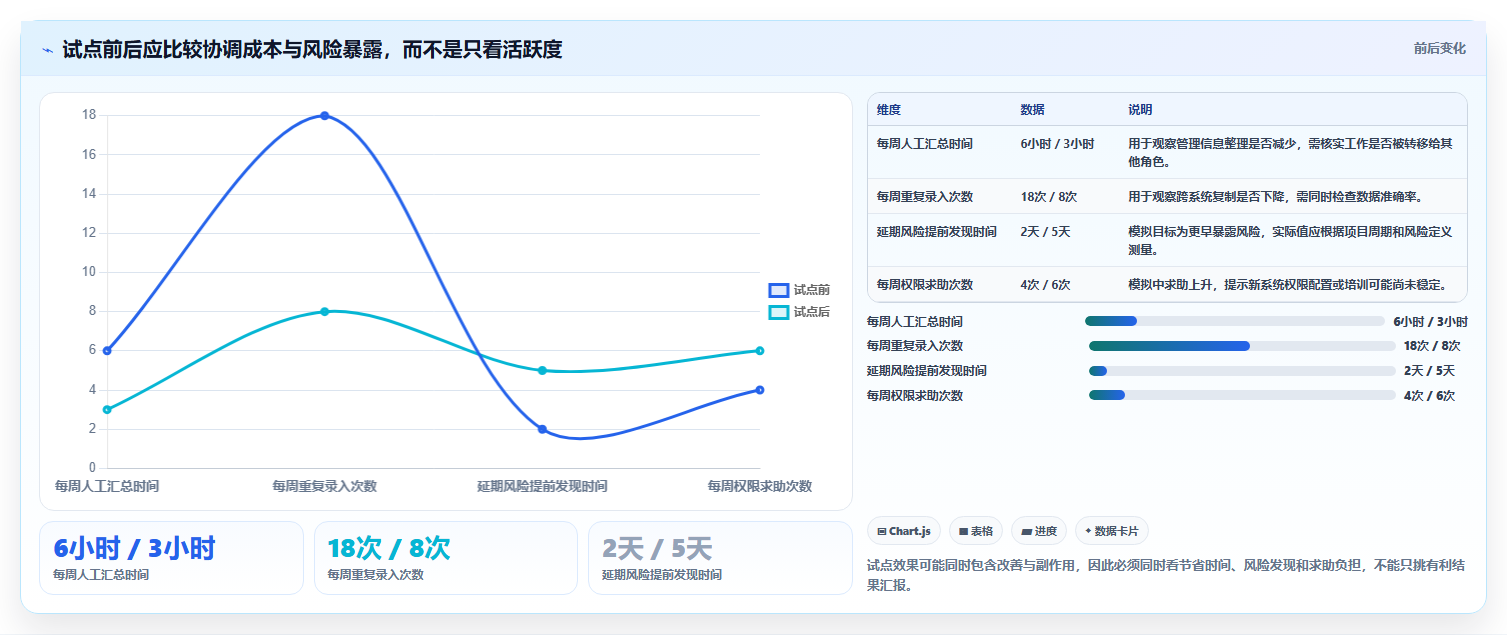Click the 试点后 point at value 5

tap(542, 370)
